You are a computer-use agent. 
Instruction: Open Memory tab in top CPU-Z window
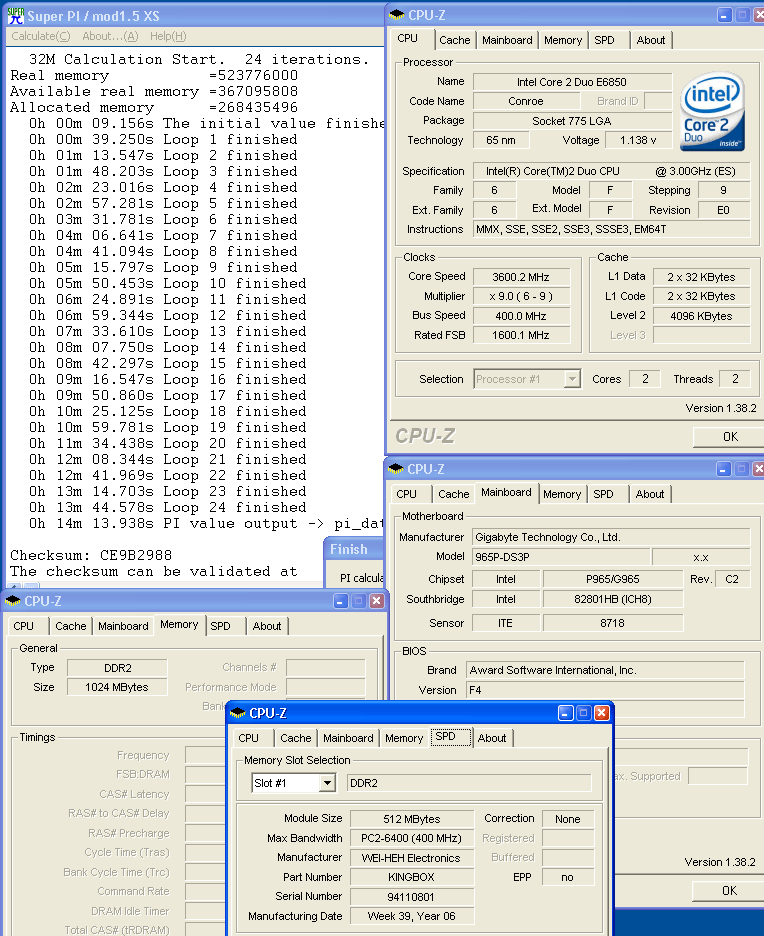click(563, 40)
